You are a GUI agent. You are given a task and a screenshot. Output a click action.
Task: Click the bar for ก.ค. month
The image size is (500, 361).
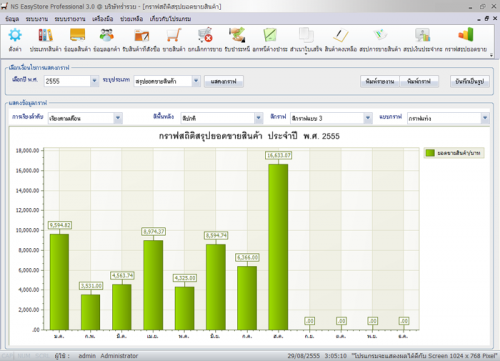click(247, 298)
